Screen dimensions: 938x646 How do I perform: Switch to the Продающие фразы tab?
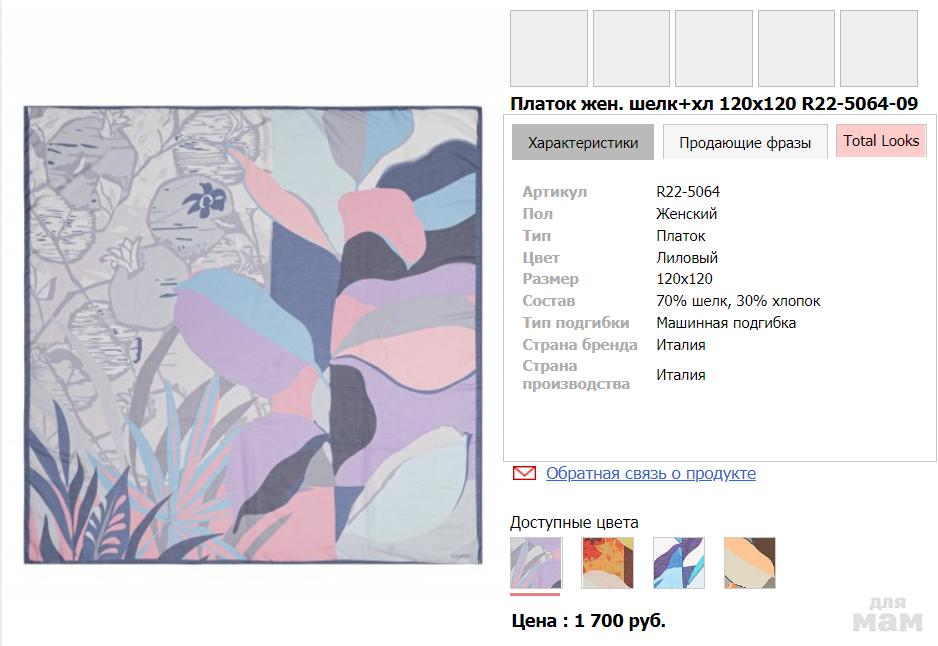point(745,142)
